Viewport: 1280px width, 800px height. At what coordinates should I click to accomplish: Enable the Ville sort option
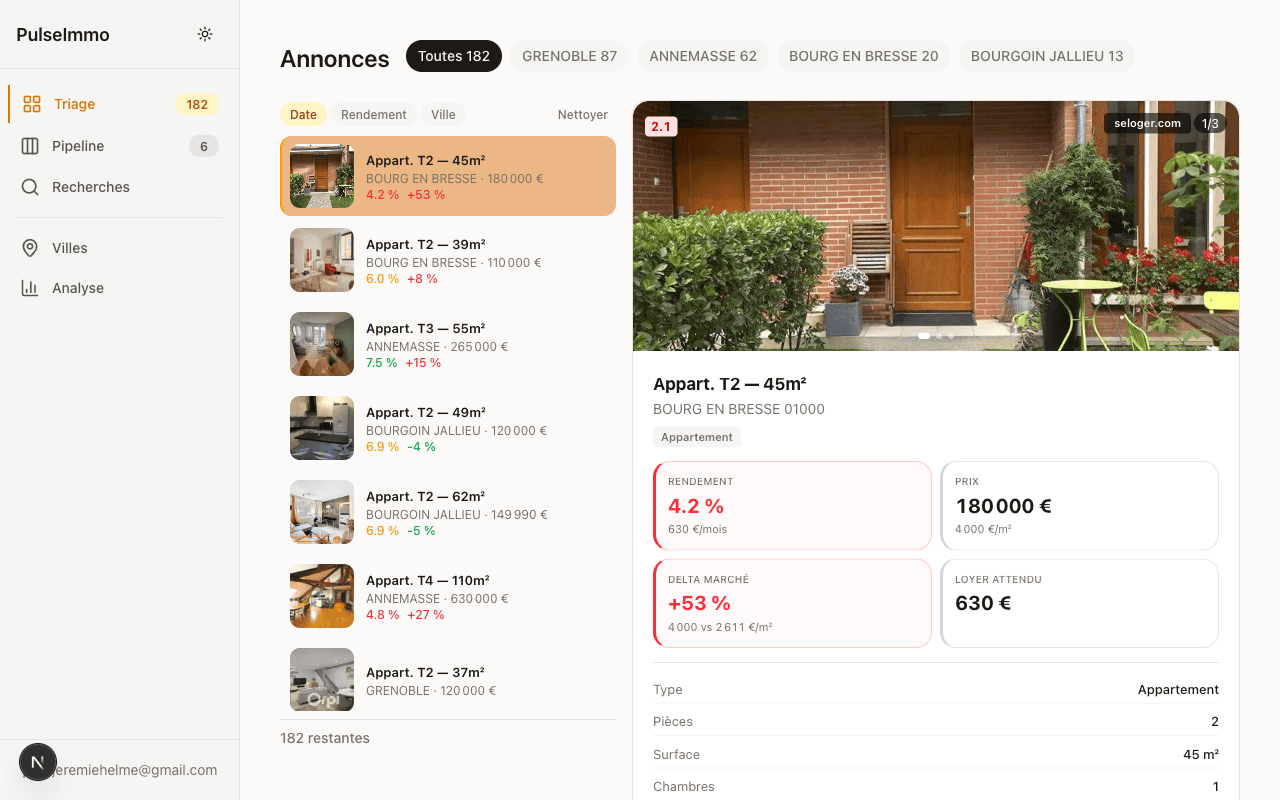pos(443,114)
